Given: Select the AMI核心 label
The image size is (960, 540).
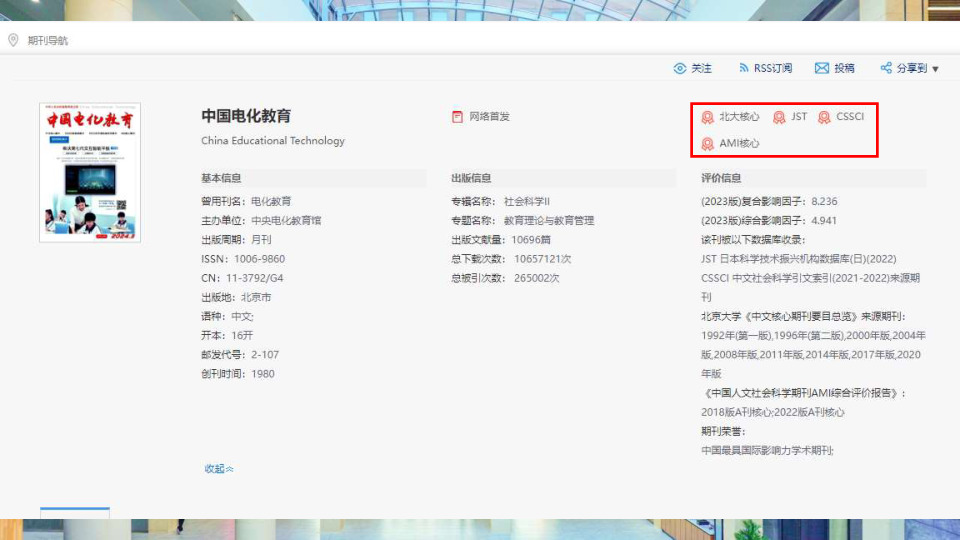Looking at the screenshot, I should [x=739, y=143].
